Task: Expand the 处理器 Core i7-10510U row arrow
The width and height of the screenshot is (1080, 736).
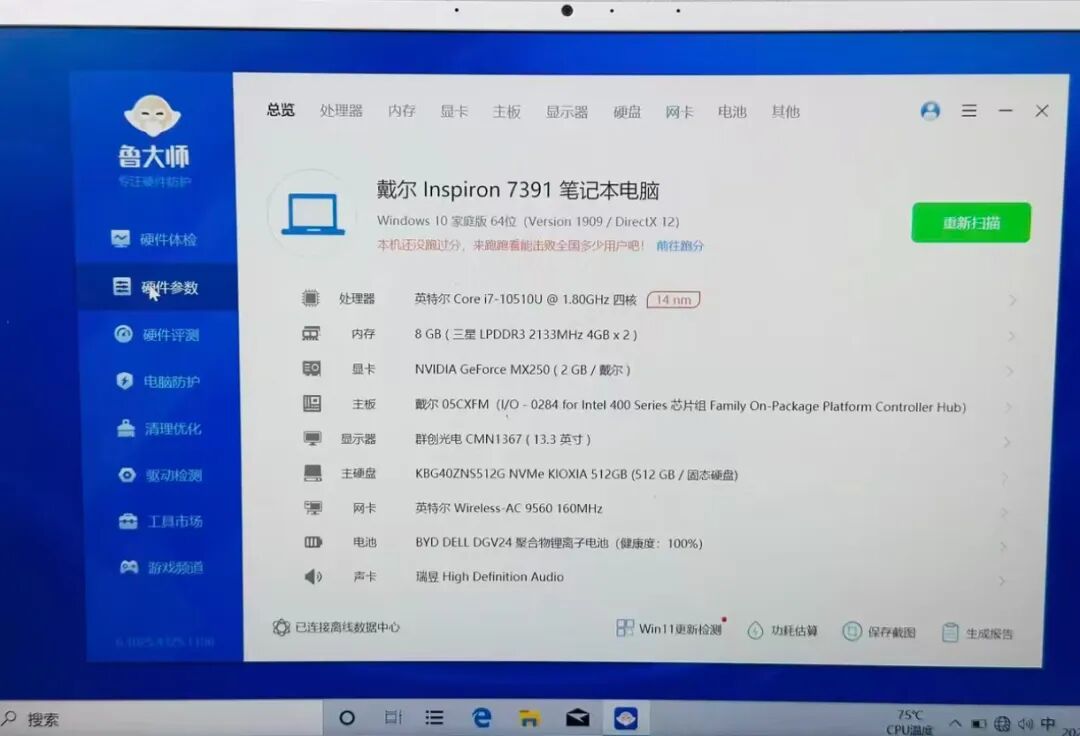Action: point(1012,300)
